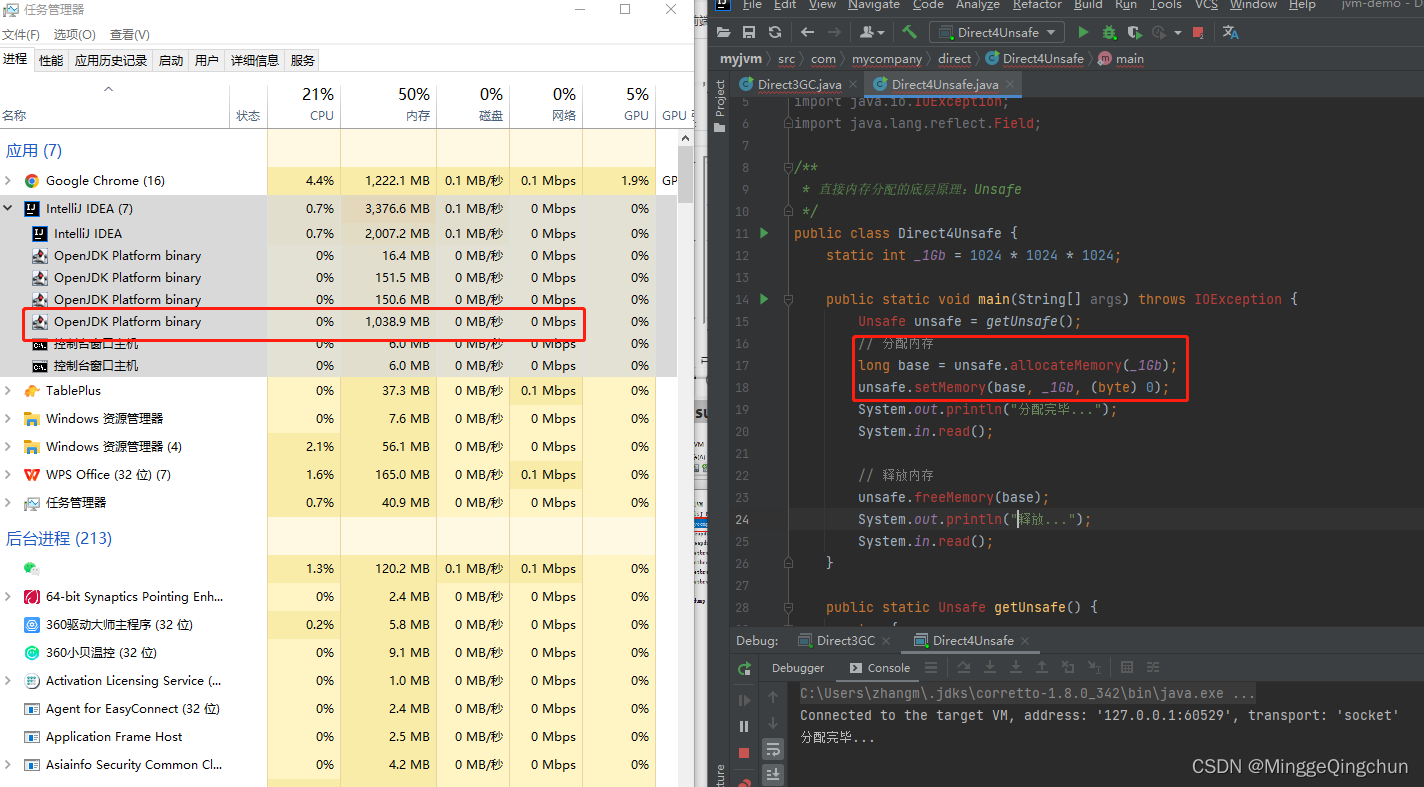The image size is (1424, 787).
Task: Expand the Google Chrome (16) process group
Action: pos(9,181)
